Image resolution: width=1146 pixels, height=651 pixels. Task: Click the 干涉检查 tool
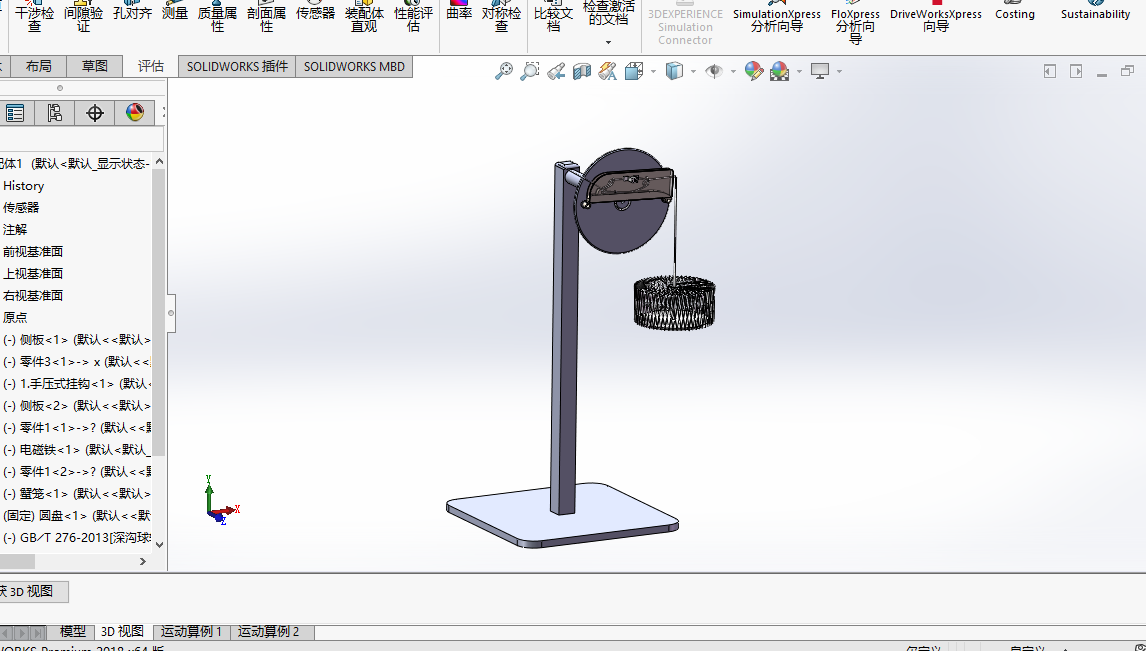click(34, 19)
